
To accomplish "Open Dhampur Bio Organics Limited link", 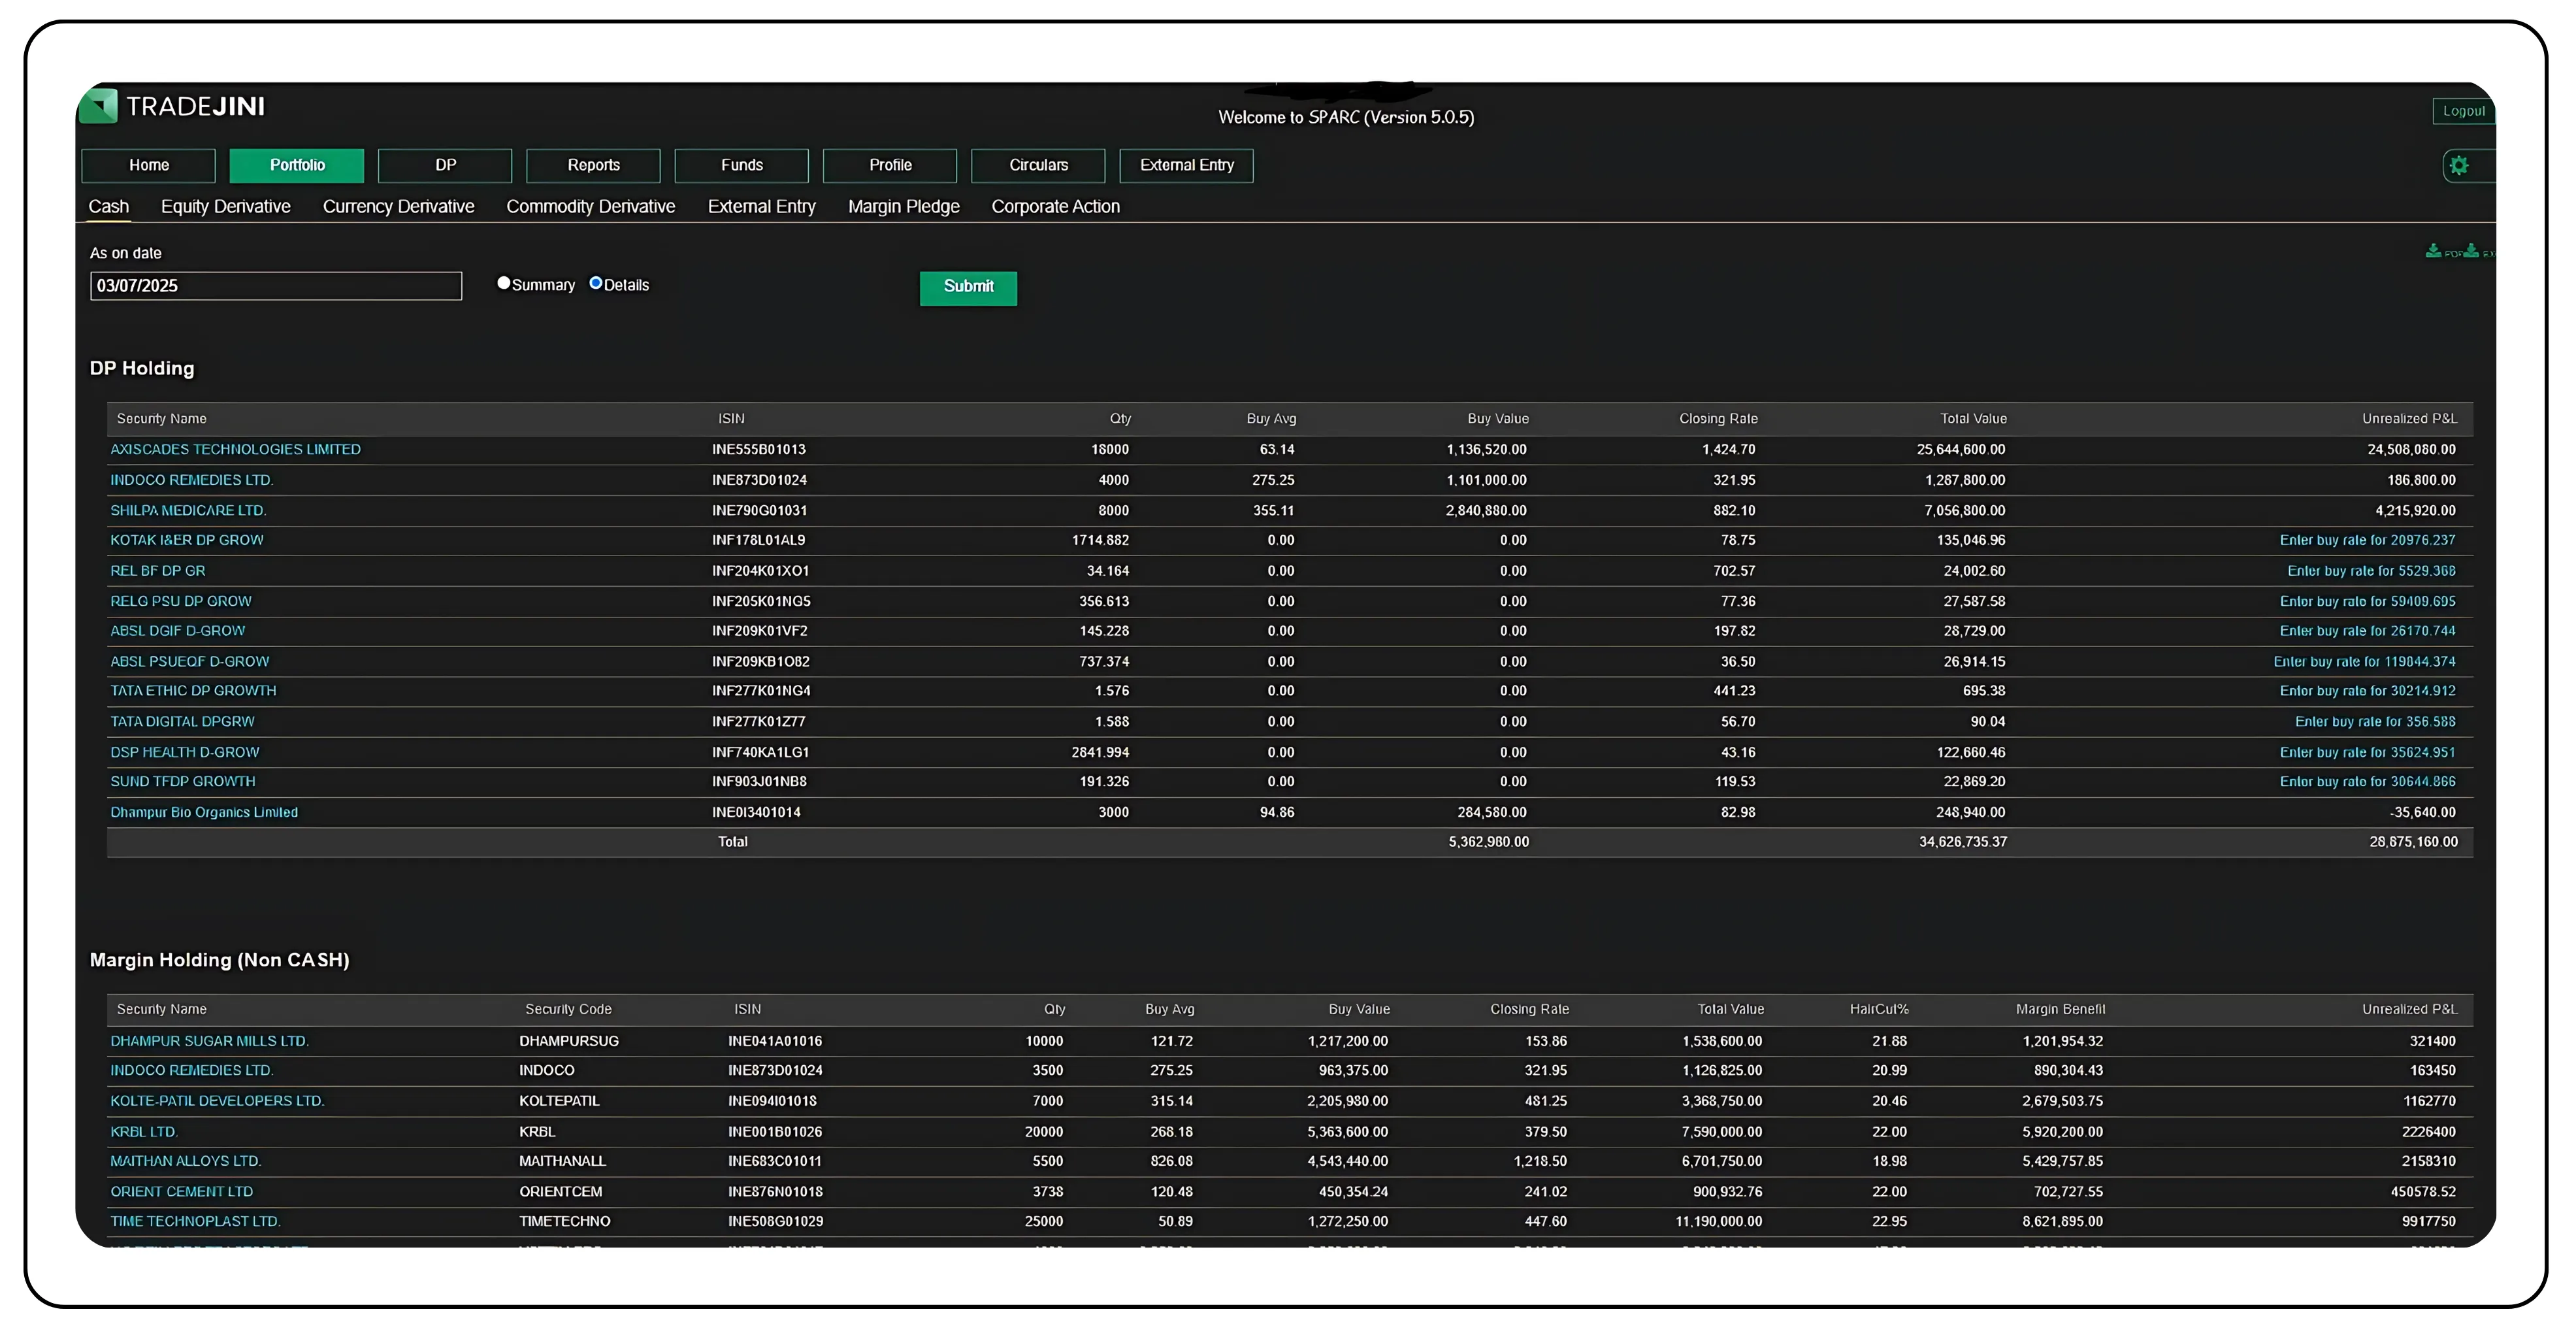I will click(x=204, y=813).
